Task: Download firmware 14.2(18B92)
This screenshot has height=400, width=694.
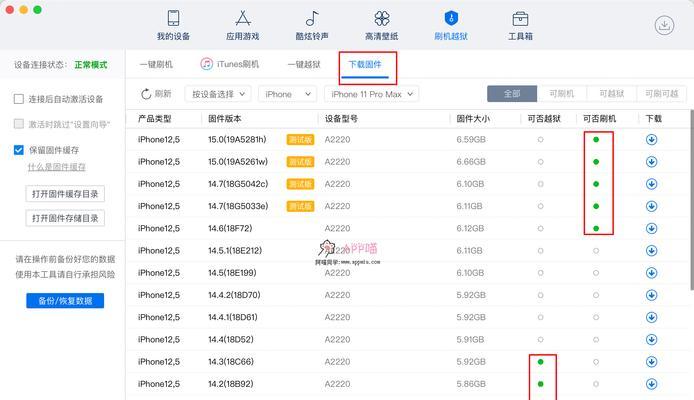Action: pyautogui.click(x=651, y=384)
